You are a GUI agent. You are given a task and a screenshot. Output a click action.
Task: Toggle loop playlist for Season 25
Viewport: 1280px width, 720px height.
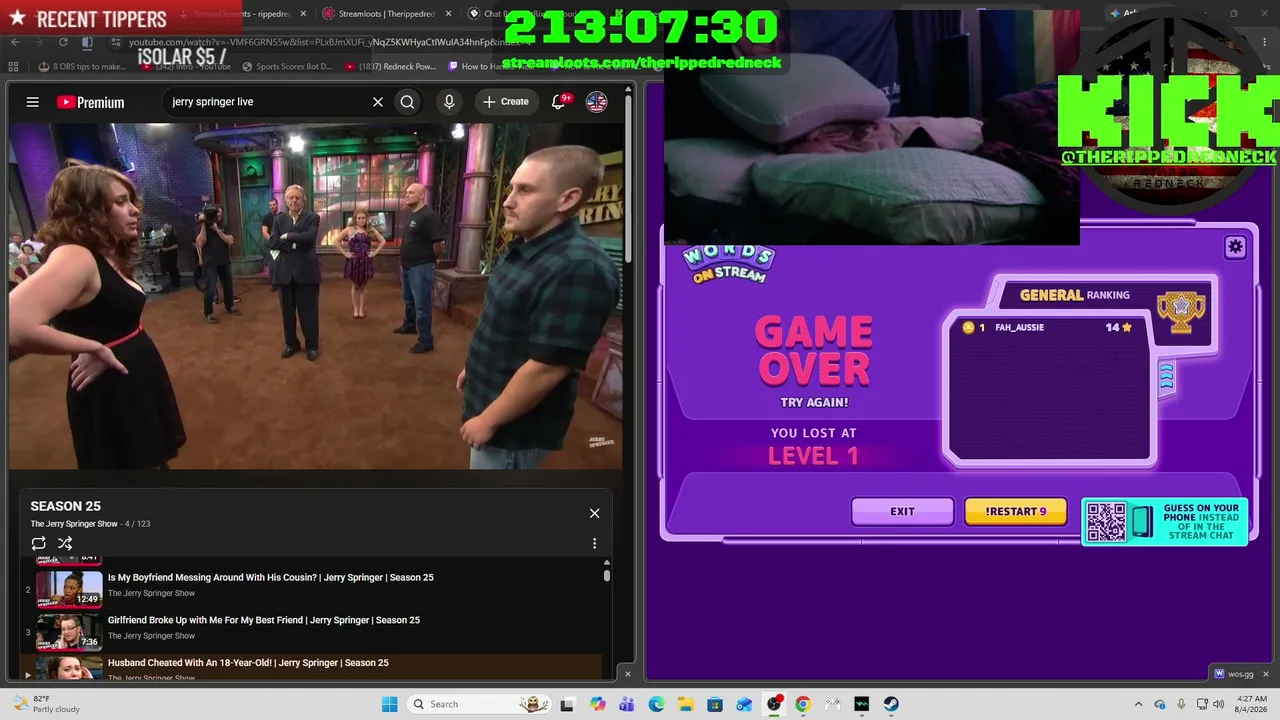point(39,543)
